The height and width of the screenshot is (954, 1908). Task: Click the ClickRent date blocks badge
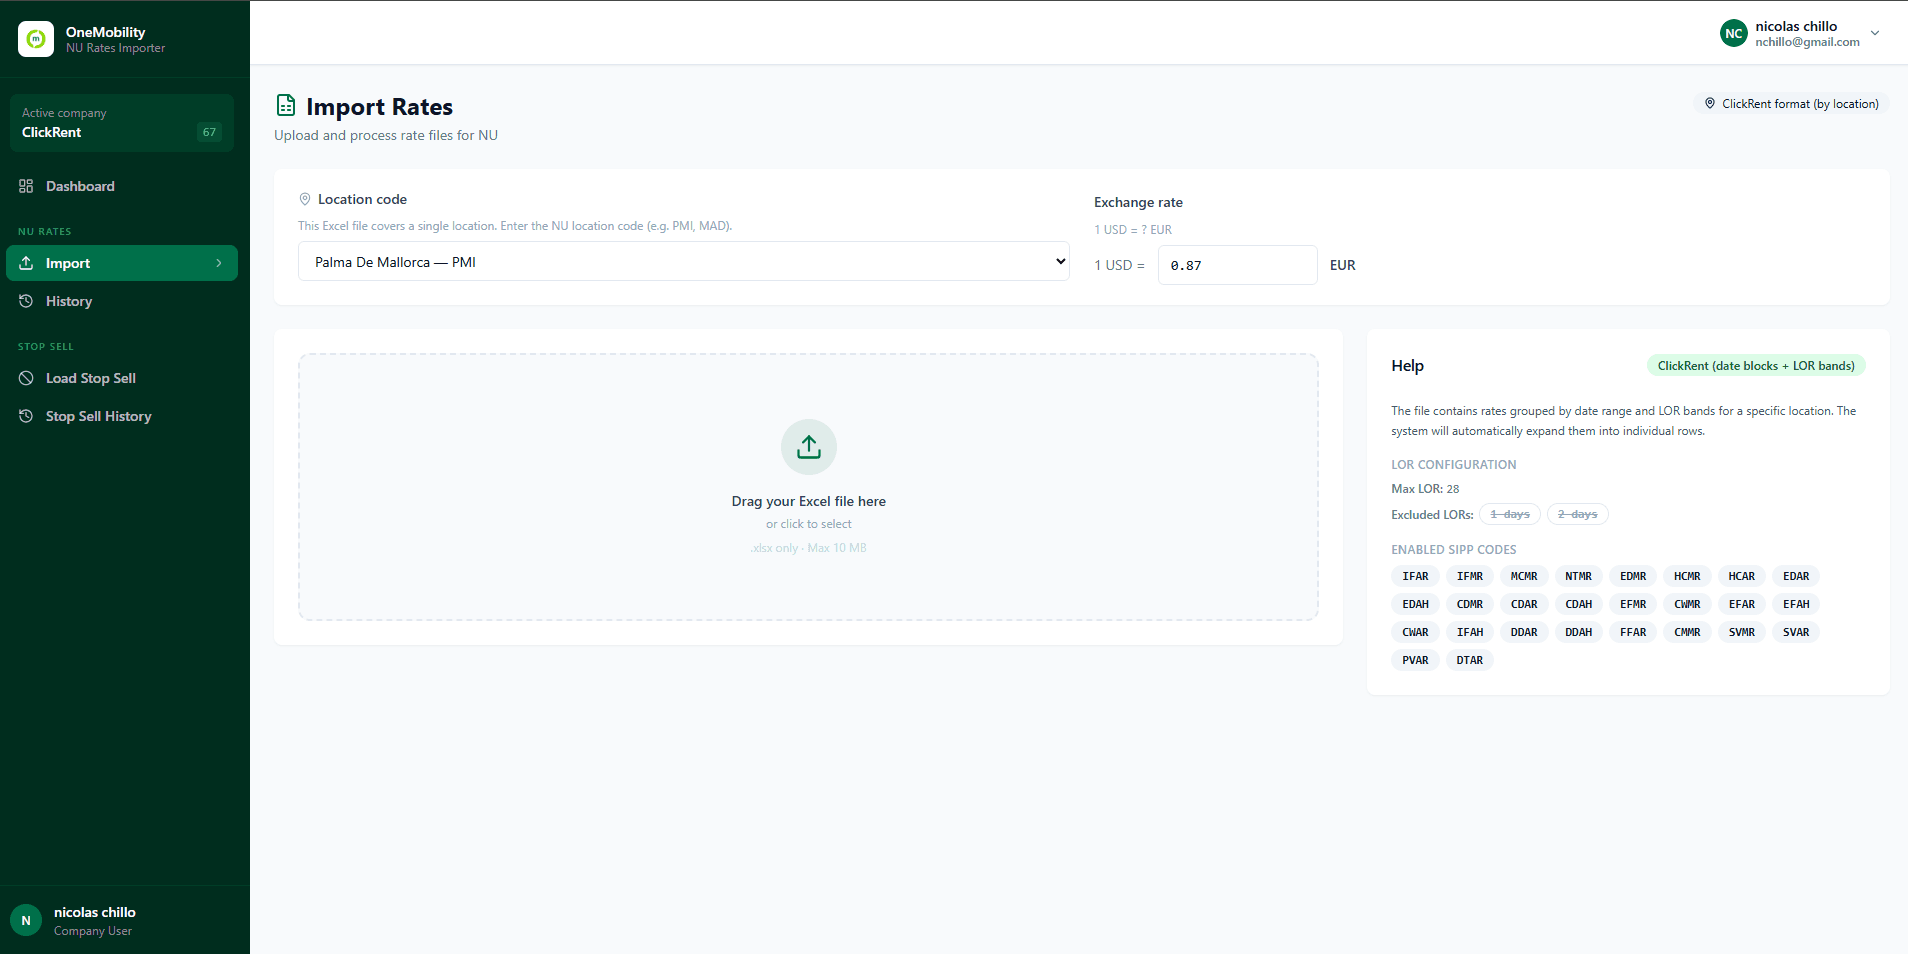tap(1756, 366)
